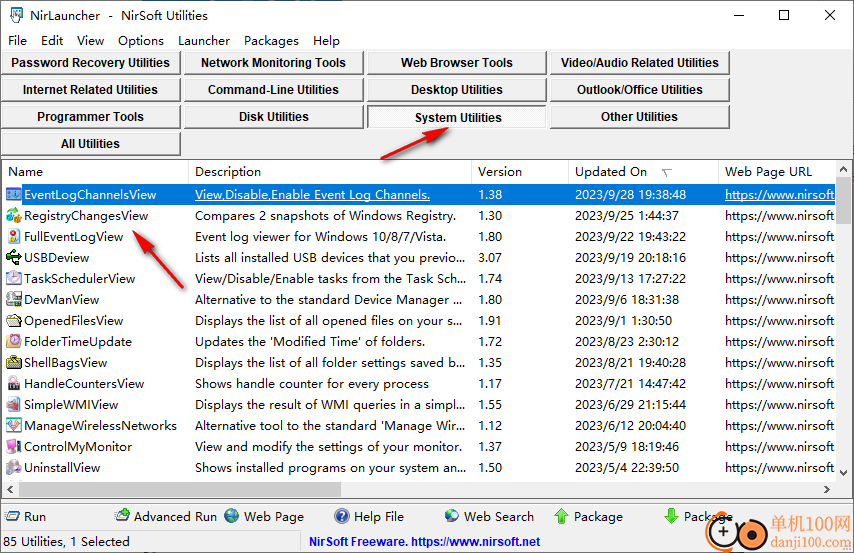Click the Web Page globe icon
854x553 pixels.
(x=231, y=516)
